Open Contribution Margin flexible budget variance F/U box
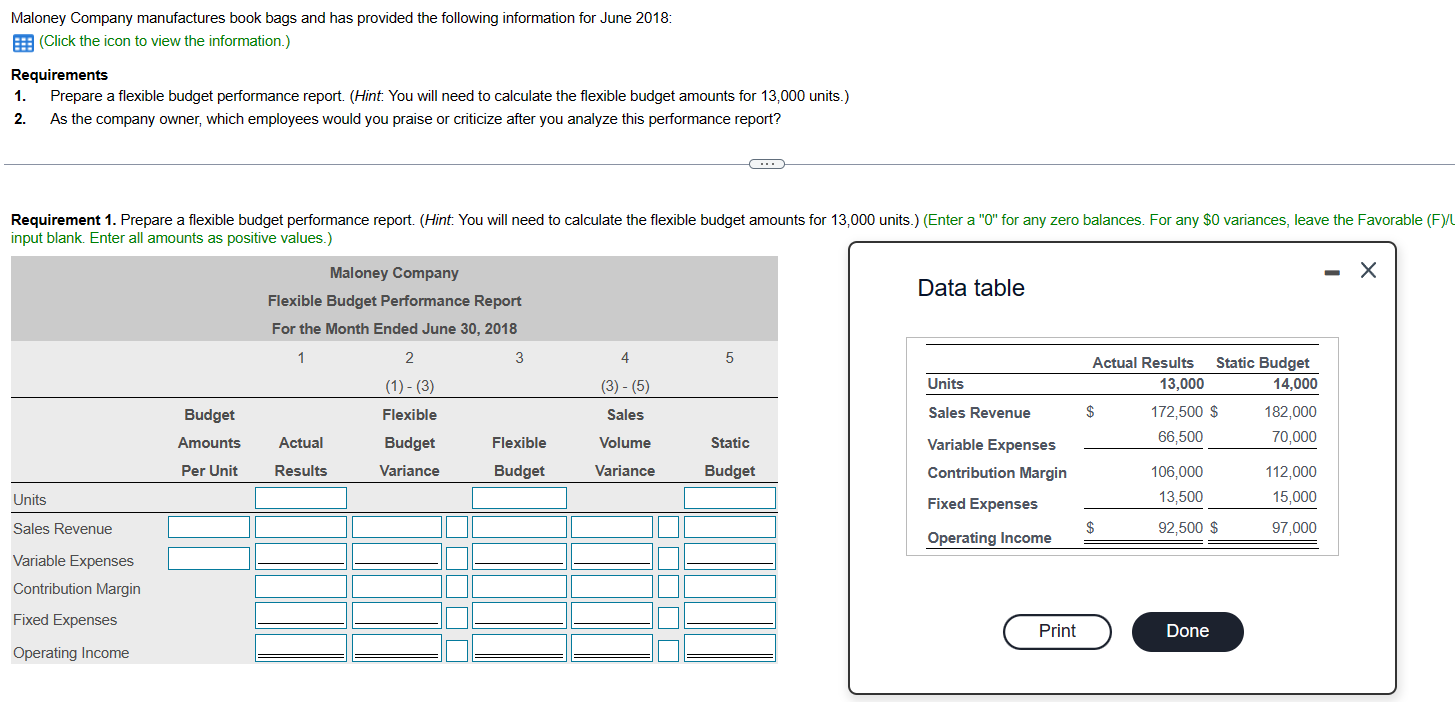 click(456, 586)
